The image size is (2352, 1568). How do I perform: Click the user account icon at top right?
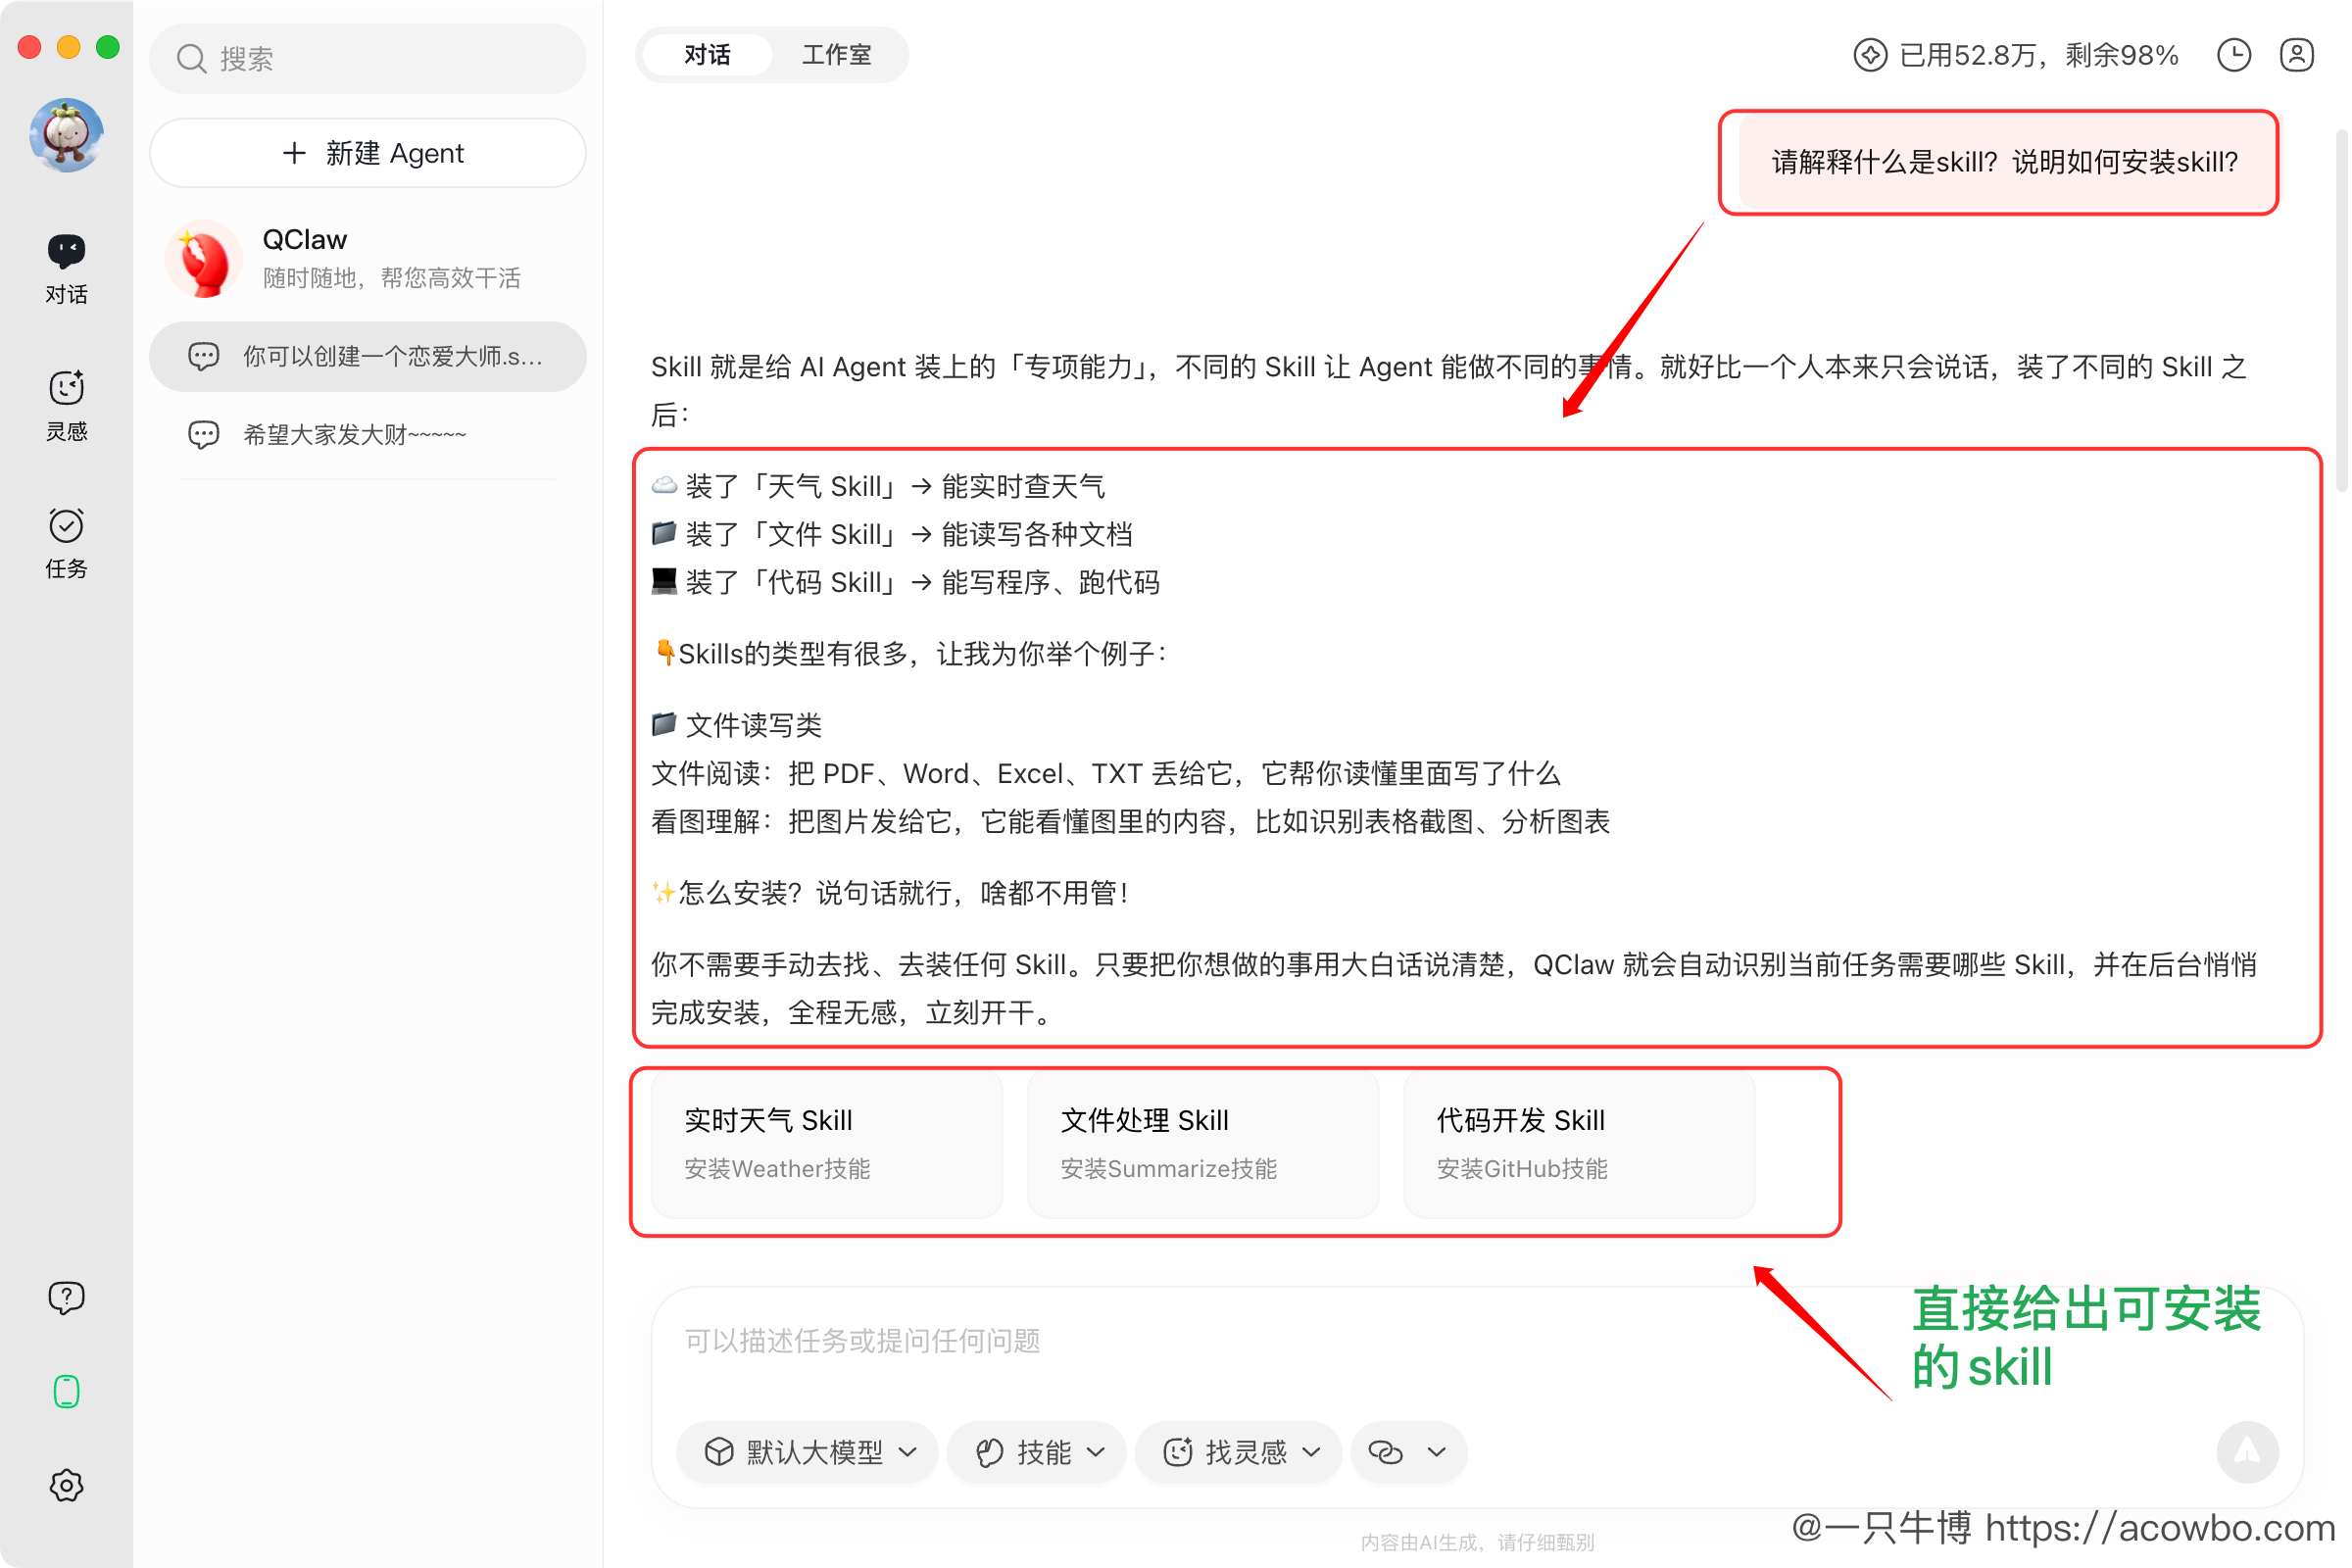pyautogui.click(x=2296, y=55)
